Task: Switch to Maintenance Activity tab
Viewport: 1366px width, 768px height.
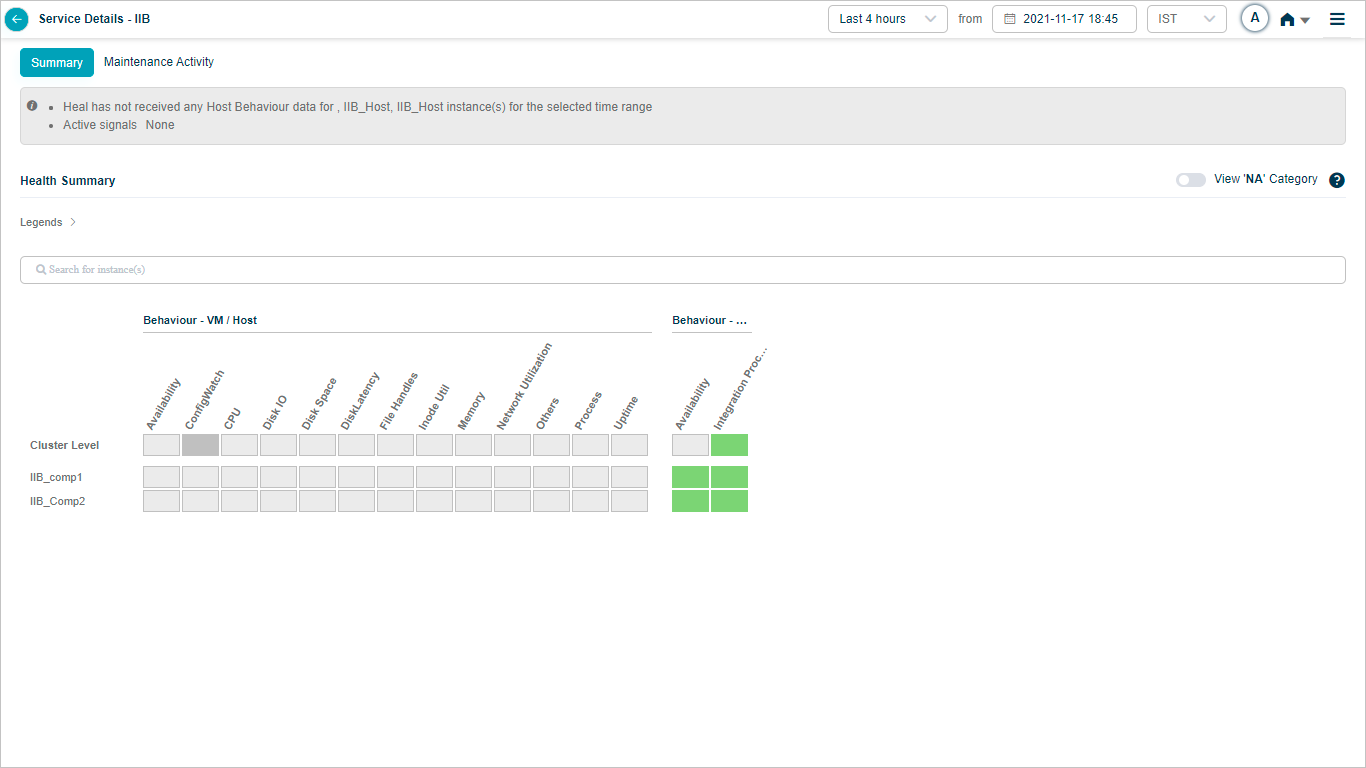Action: click(x=159, y=62)
